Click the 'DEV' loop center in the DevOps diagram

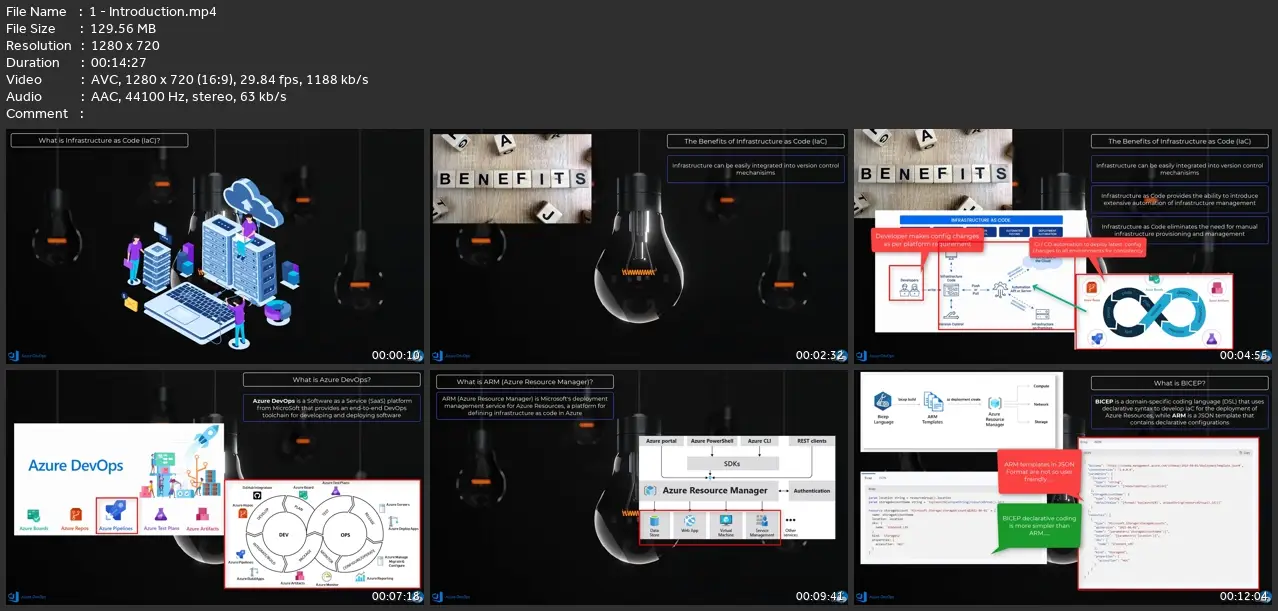pyautogui.click(x=285, y=535)
